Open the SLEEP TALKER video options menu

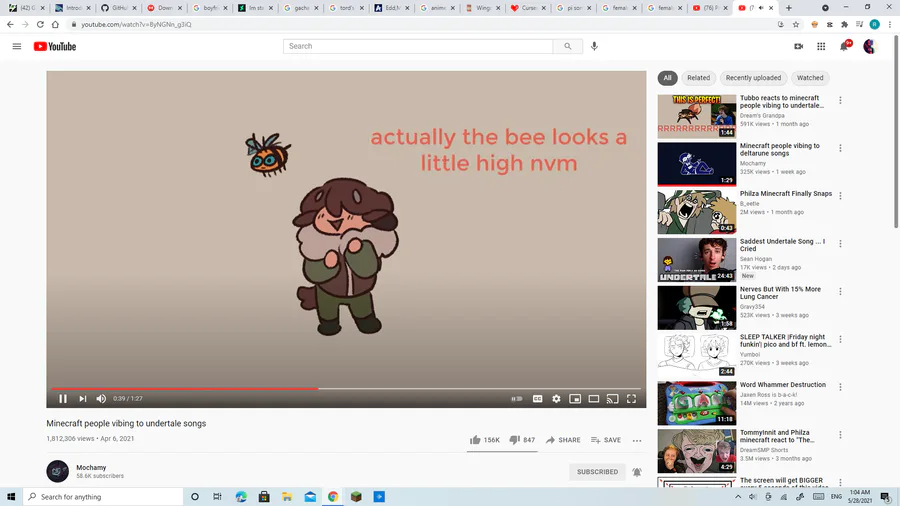(x=840, y=339)
